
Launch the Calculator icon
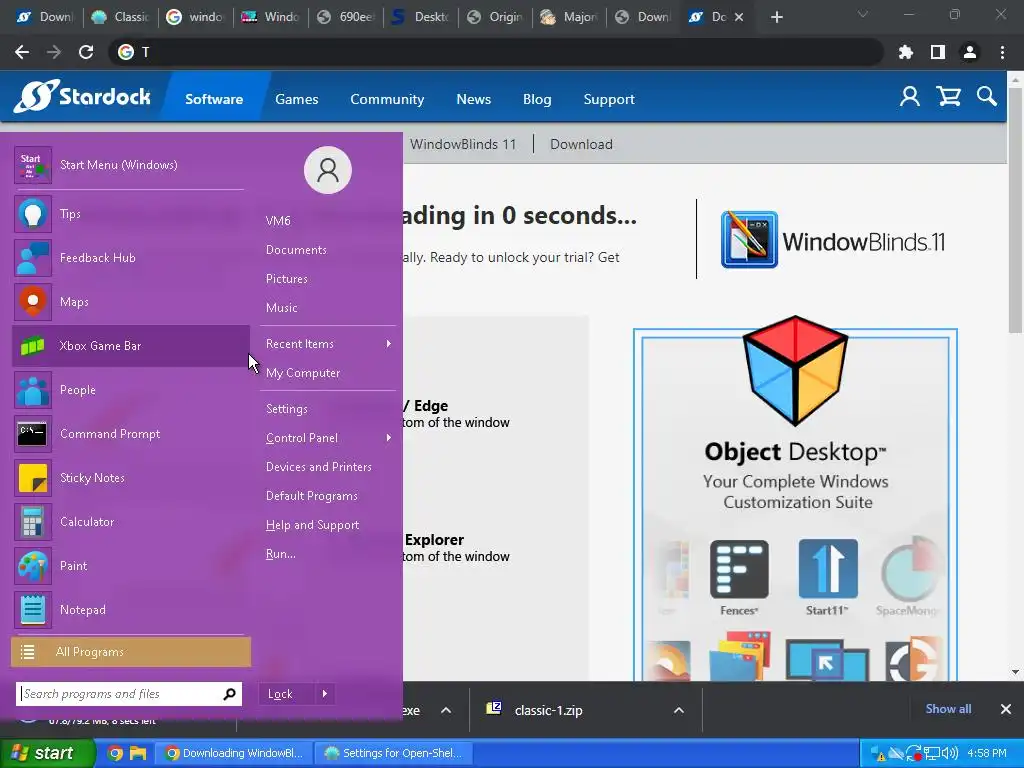[33, 522]
